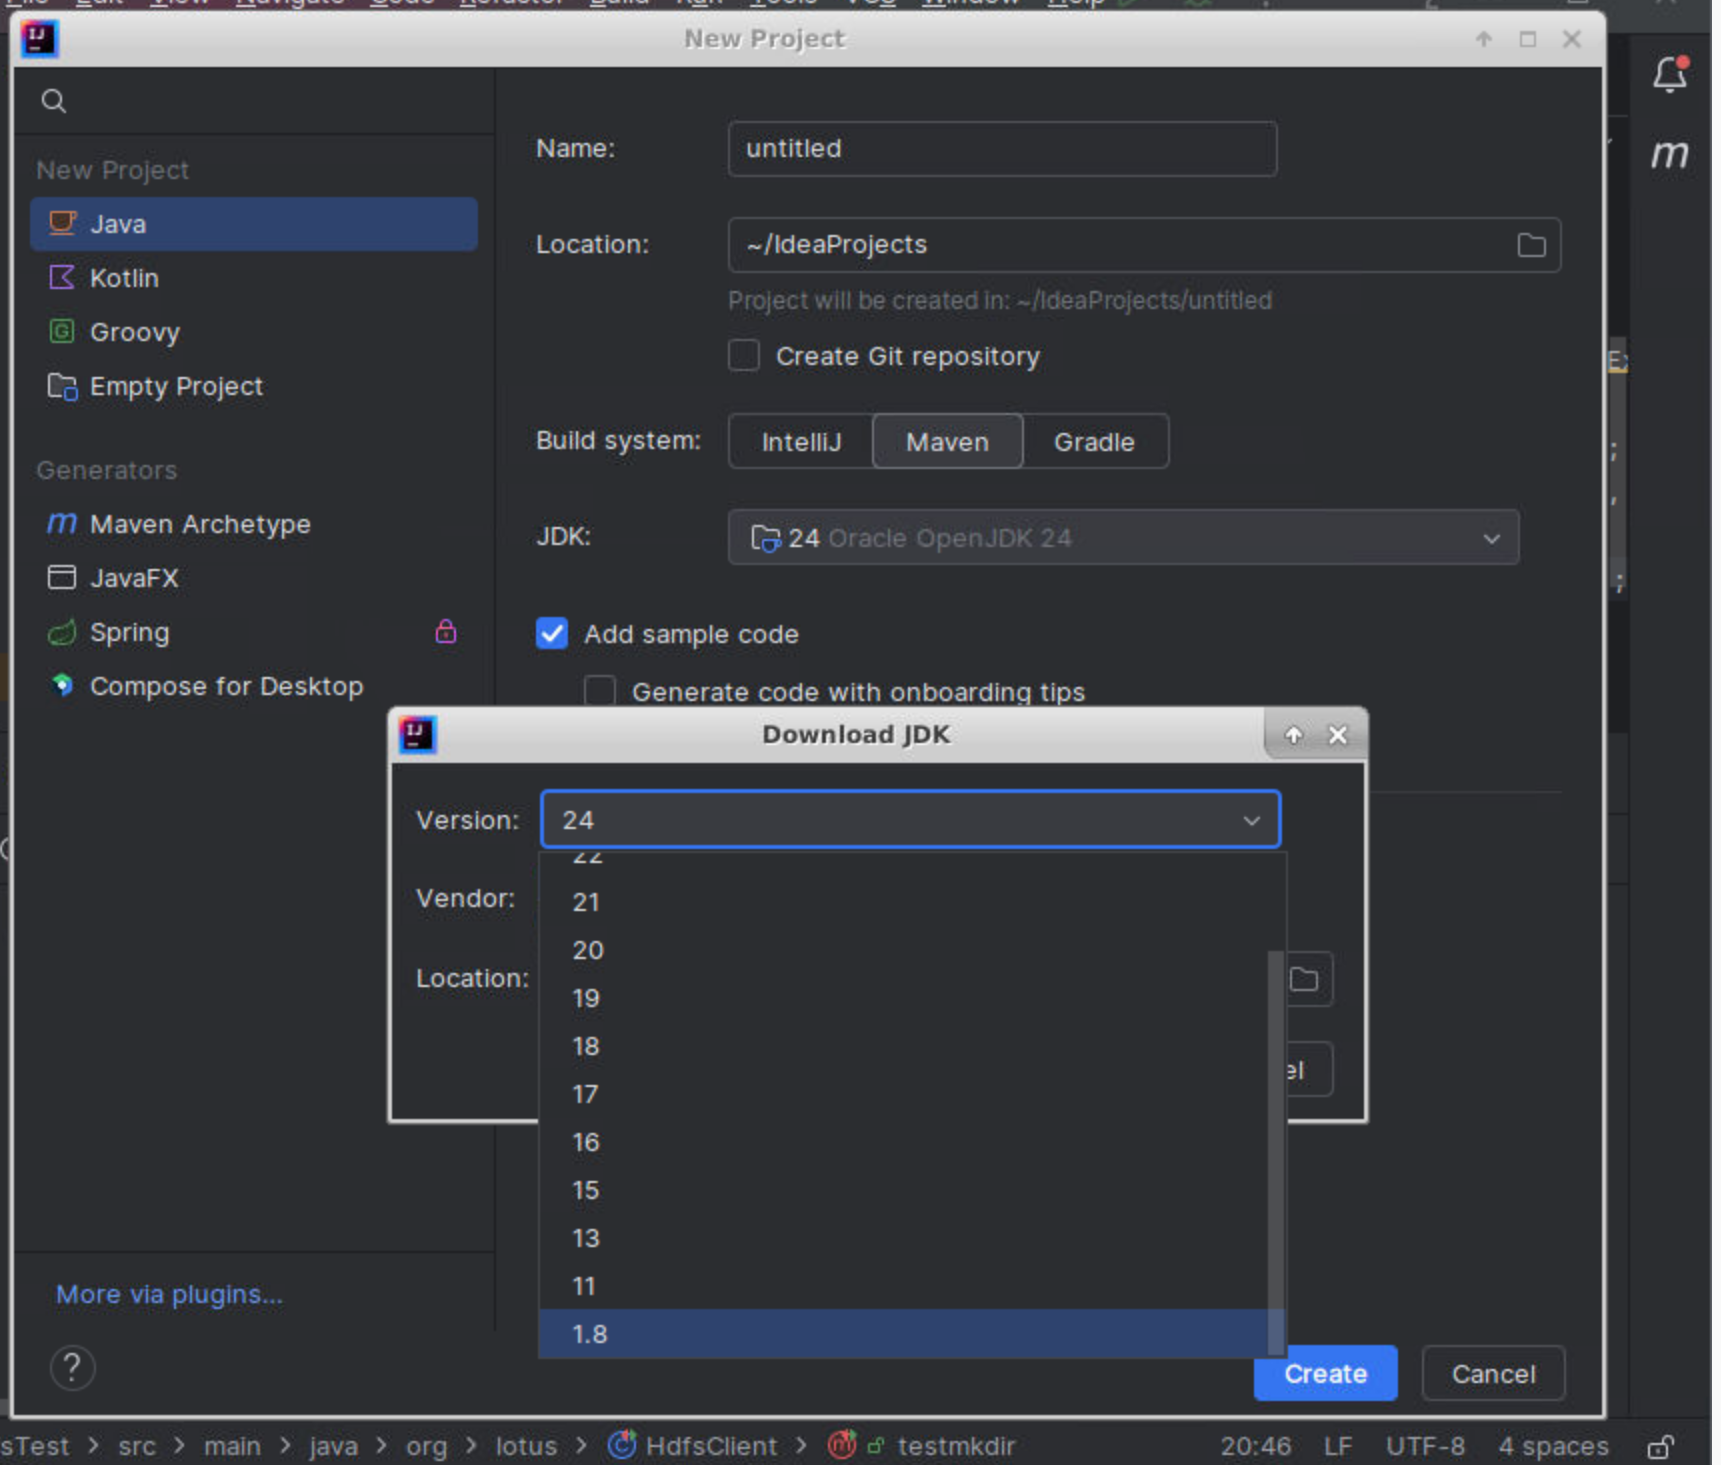This screenshot has width=1721, height=1465.
Task: Select version 17 from the list
Action: pos(903,1094)
